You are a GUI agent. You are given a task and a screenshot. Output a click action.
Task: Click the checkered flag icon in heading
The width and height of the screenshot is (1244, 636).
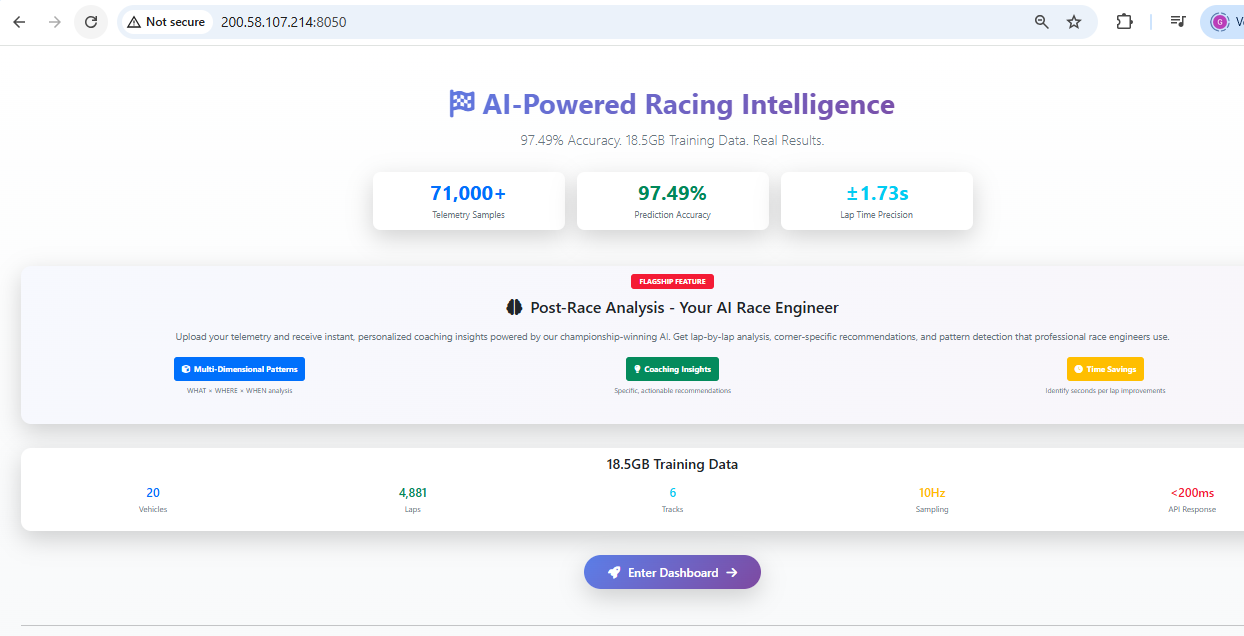tap(462, 104)
